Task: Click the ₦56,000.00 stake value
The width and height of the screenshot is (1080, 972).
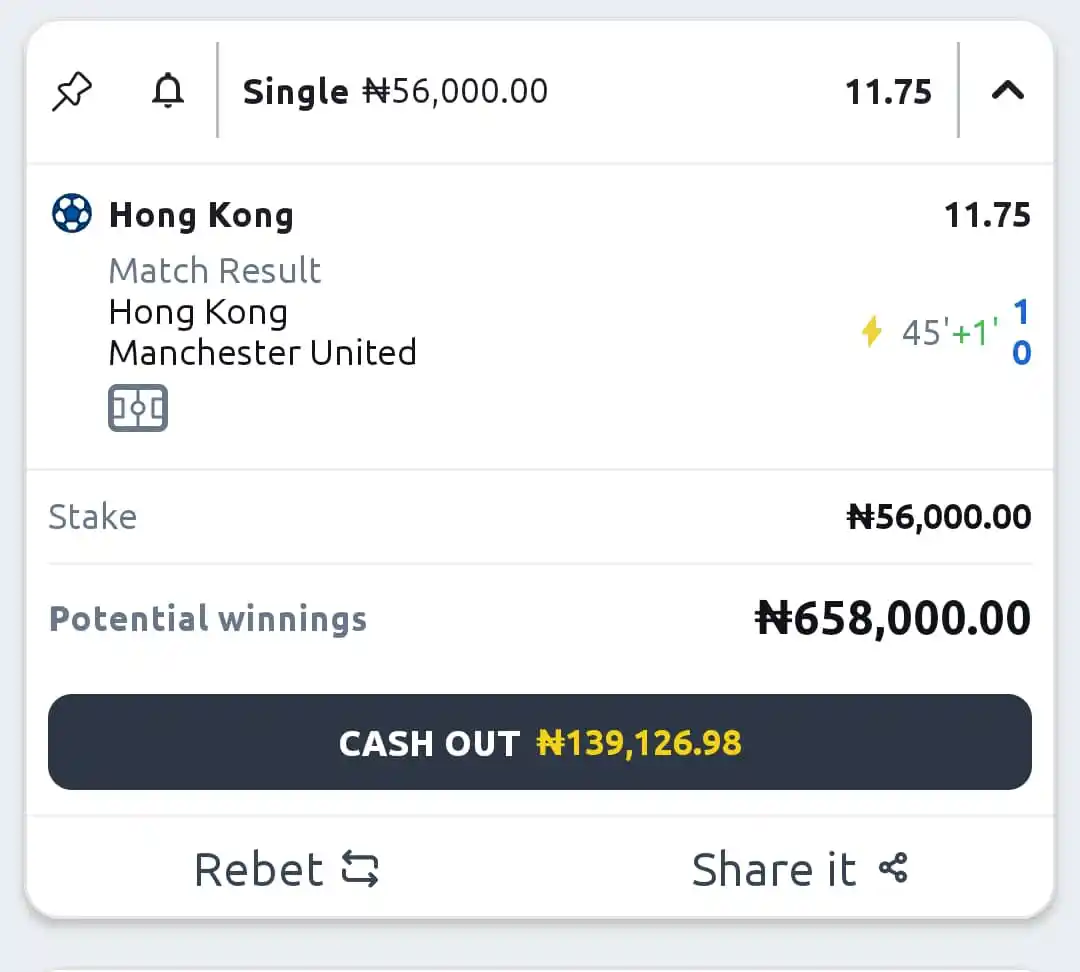Action: 939,517
